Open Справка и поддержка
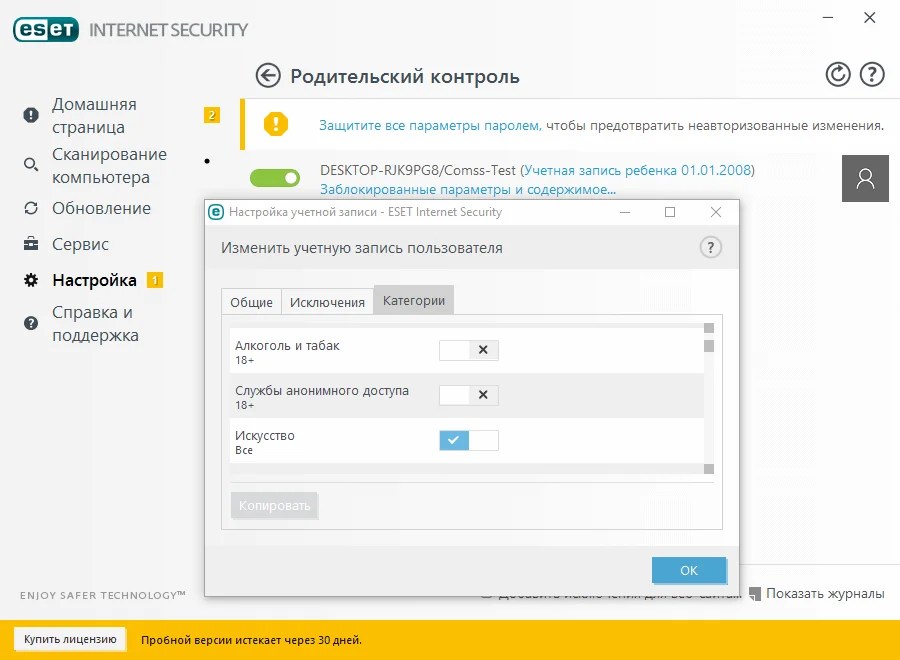 (x=95, y=324)
